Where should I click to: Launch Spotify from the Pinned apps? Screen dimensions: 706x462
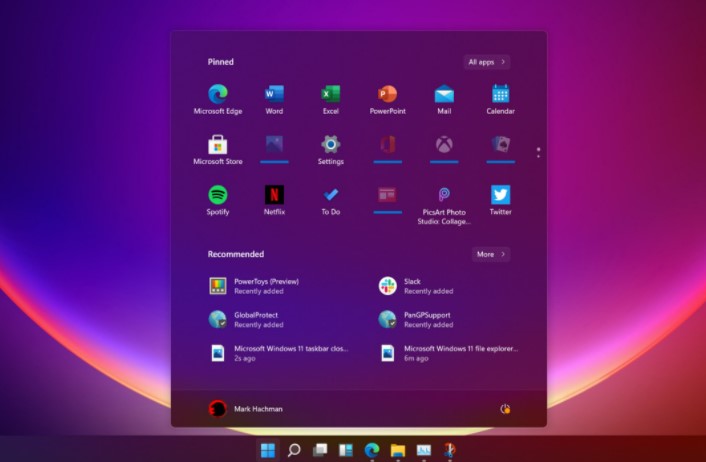coord(218,200)
